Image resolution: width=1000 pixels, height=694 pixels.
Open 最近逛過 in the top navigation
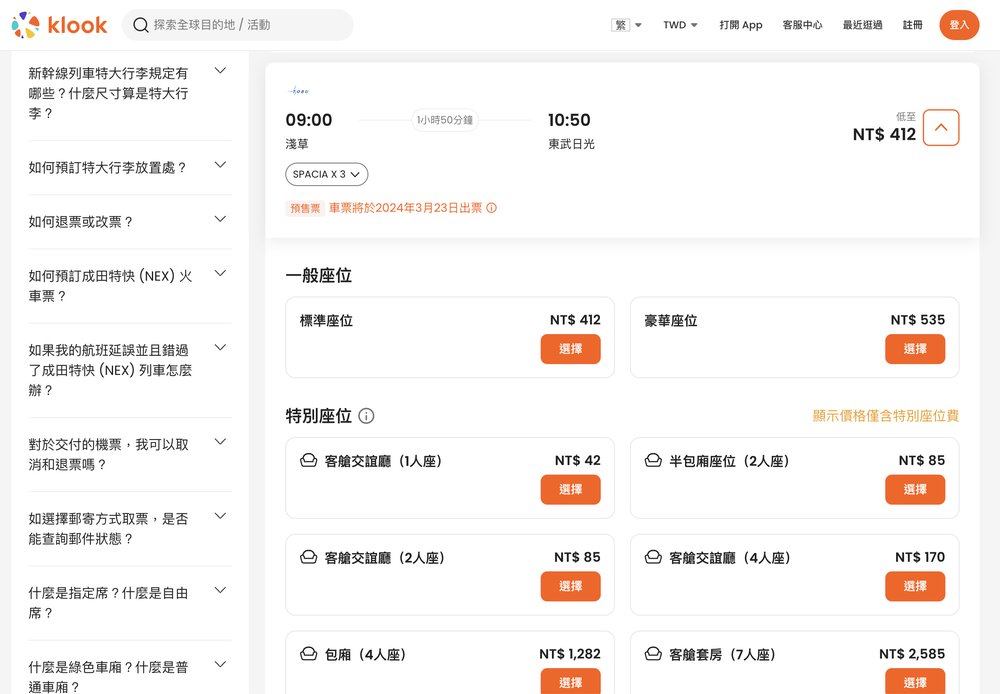(862, 25)
